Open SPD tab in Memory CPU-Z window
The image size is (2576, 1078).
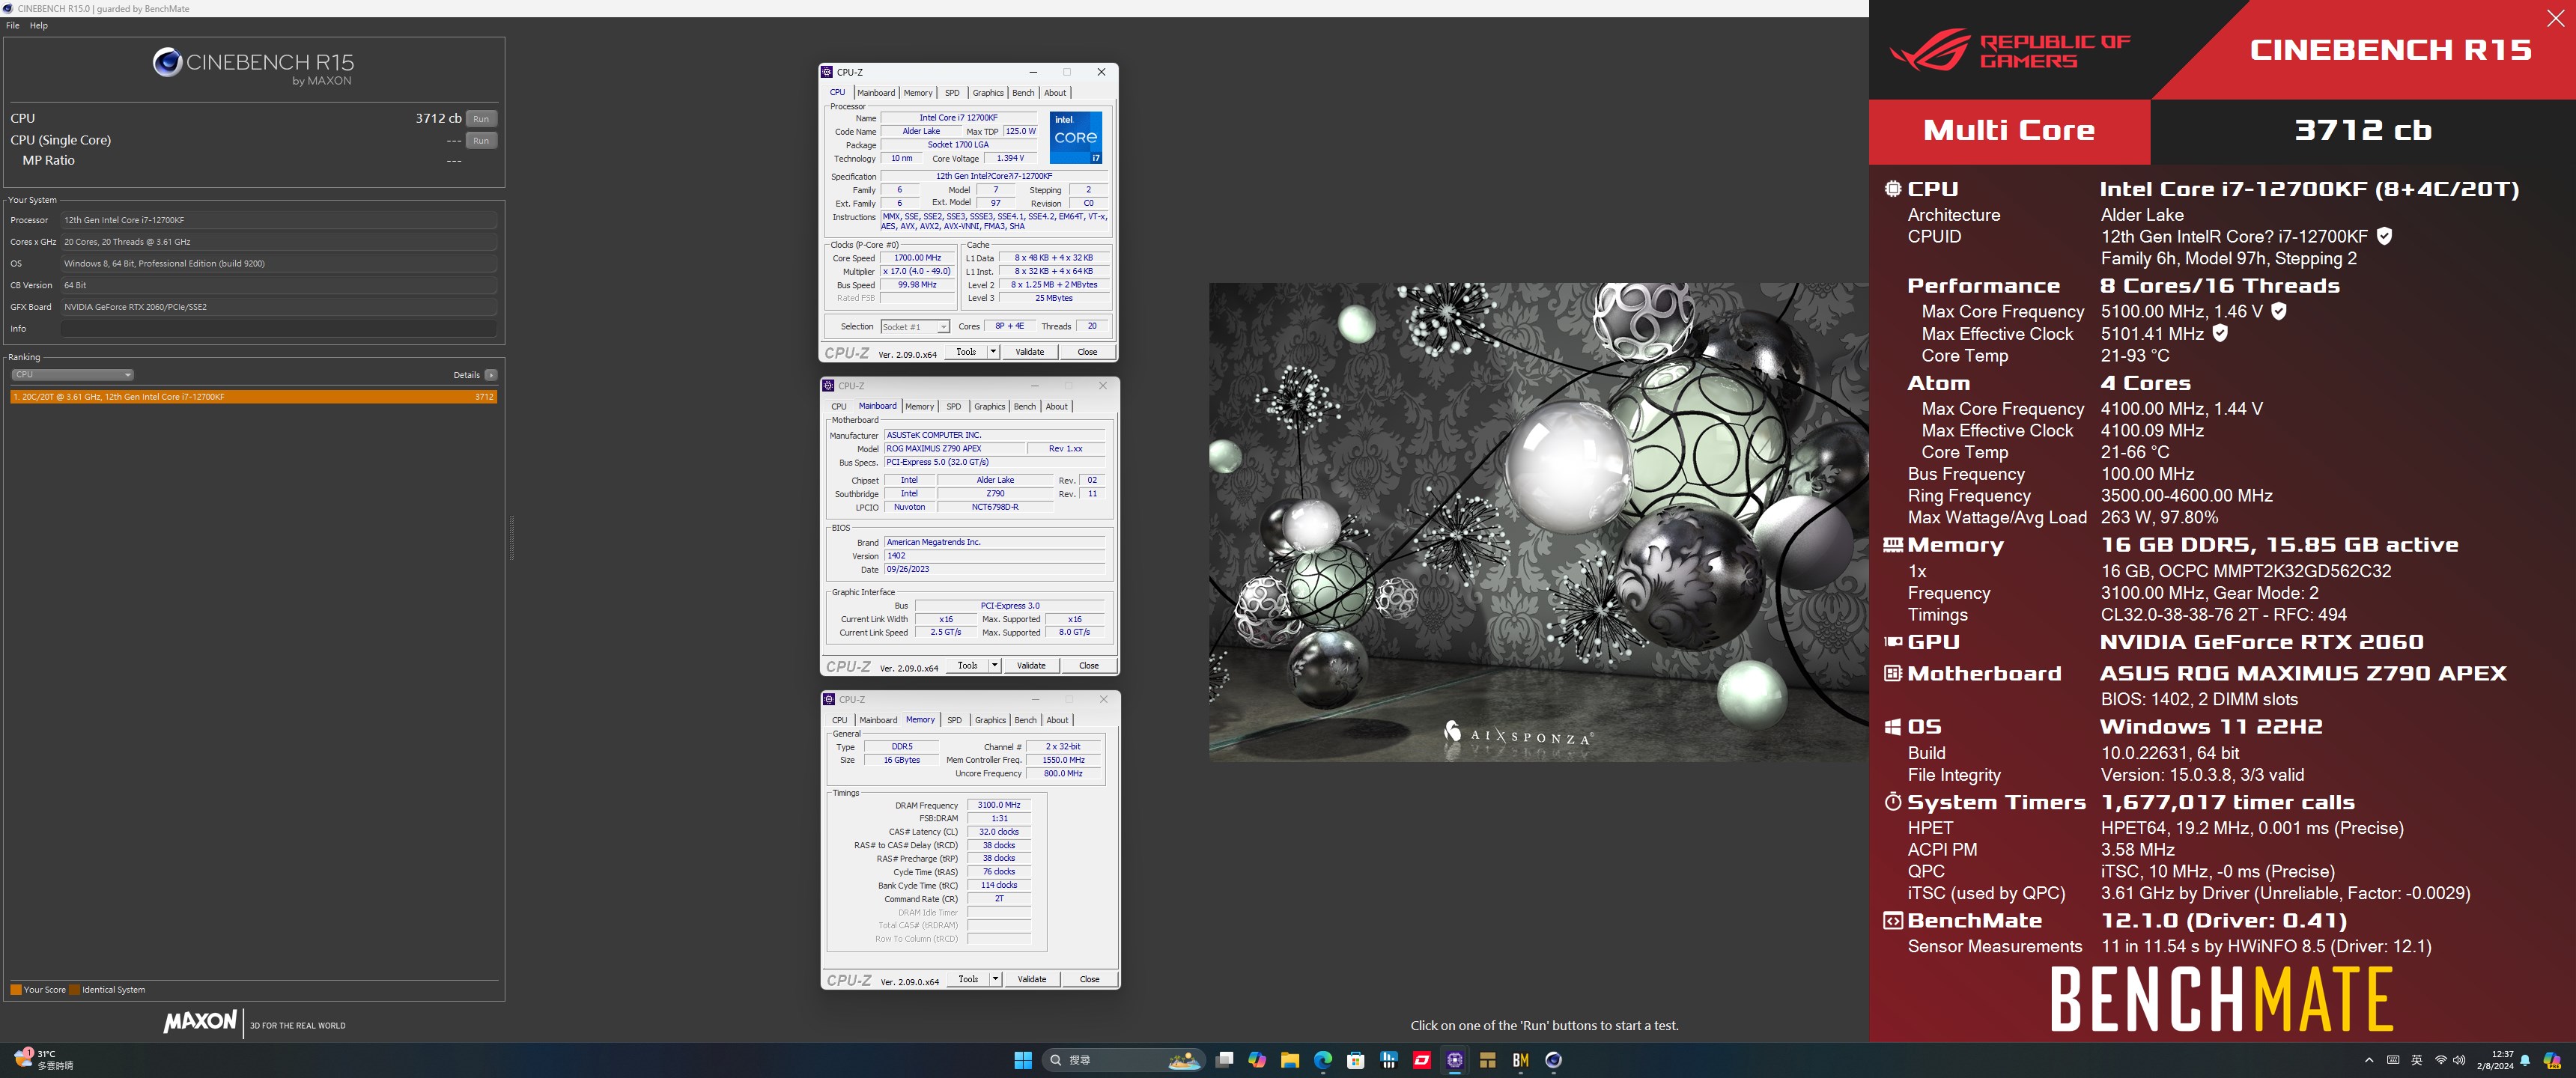(x=955, y=721)
